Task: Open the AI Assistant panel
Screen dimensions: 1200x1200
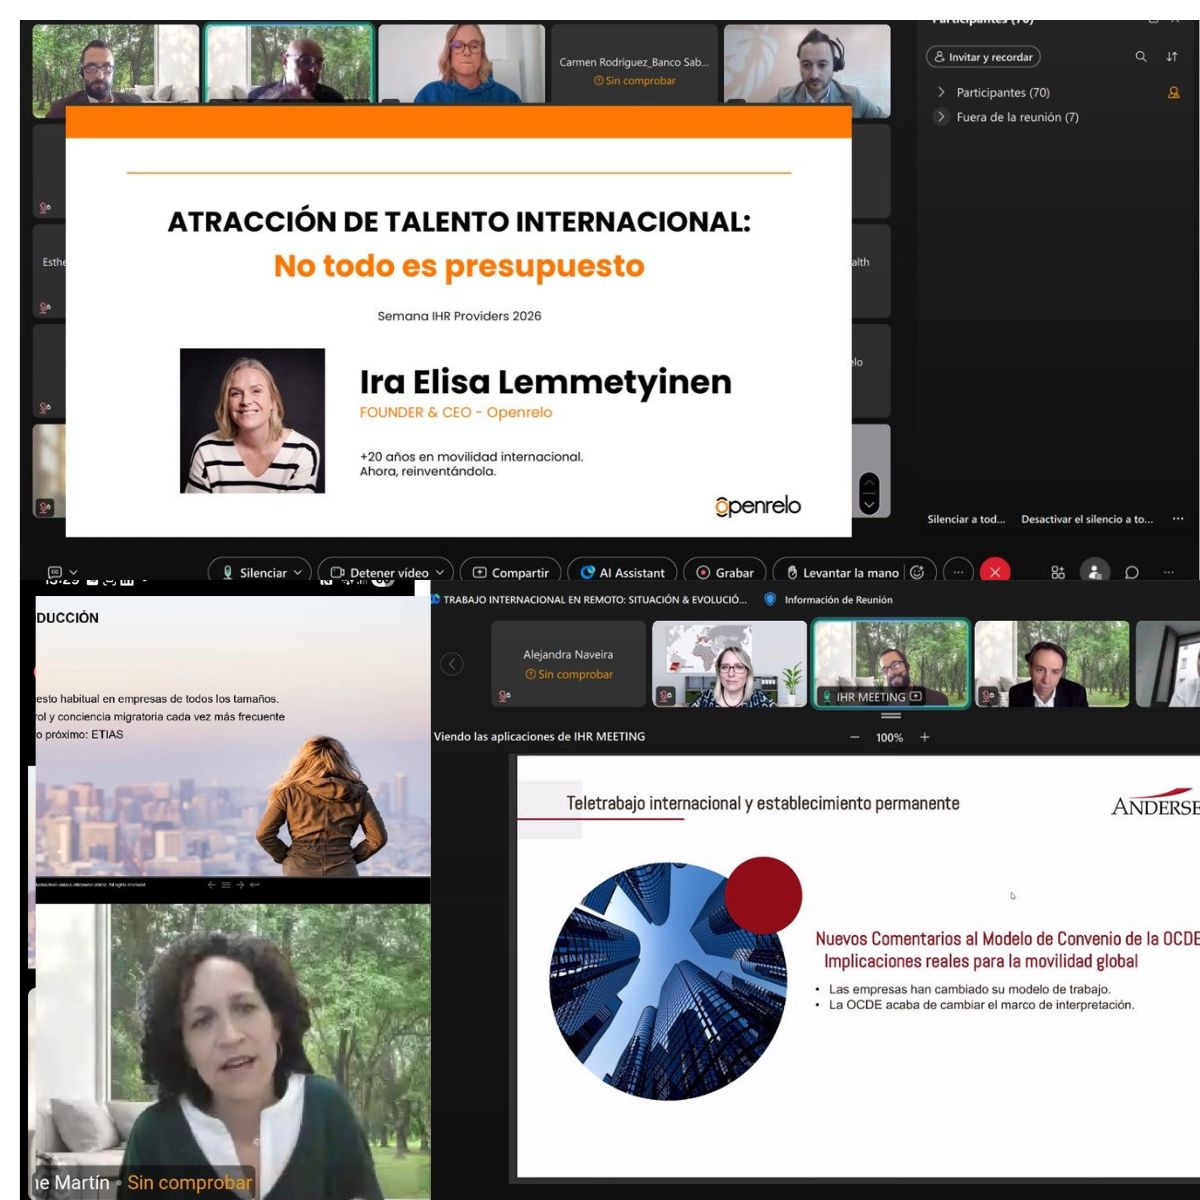Action: point(622,573)
